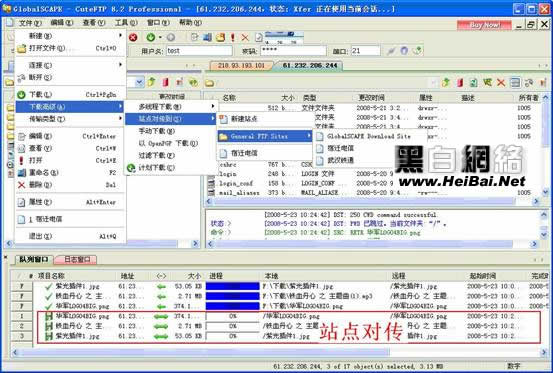Click the Buy Now button
553x373 pixels.
coord(484,25)
